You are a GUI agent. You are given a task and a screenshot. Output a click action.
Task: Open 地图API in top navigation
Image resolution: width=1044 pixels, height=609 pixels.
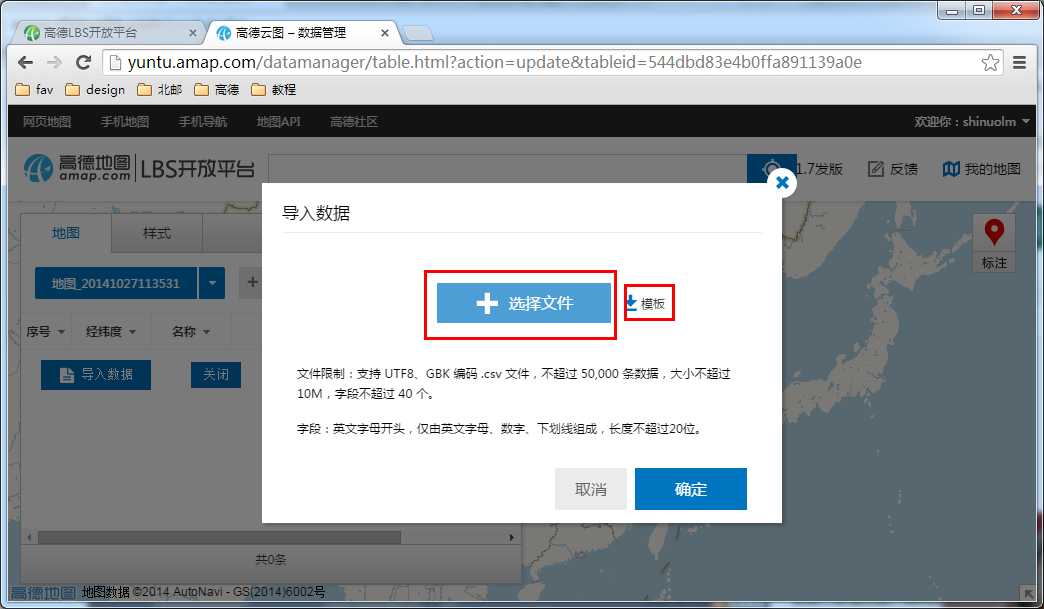(x=278, y=121)
